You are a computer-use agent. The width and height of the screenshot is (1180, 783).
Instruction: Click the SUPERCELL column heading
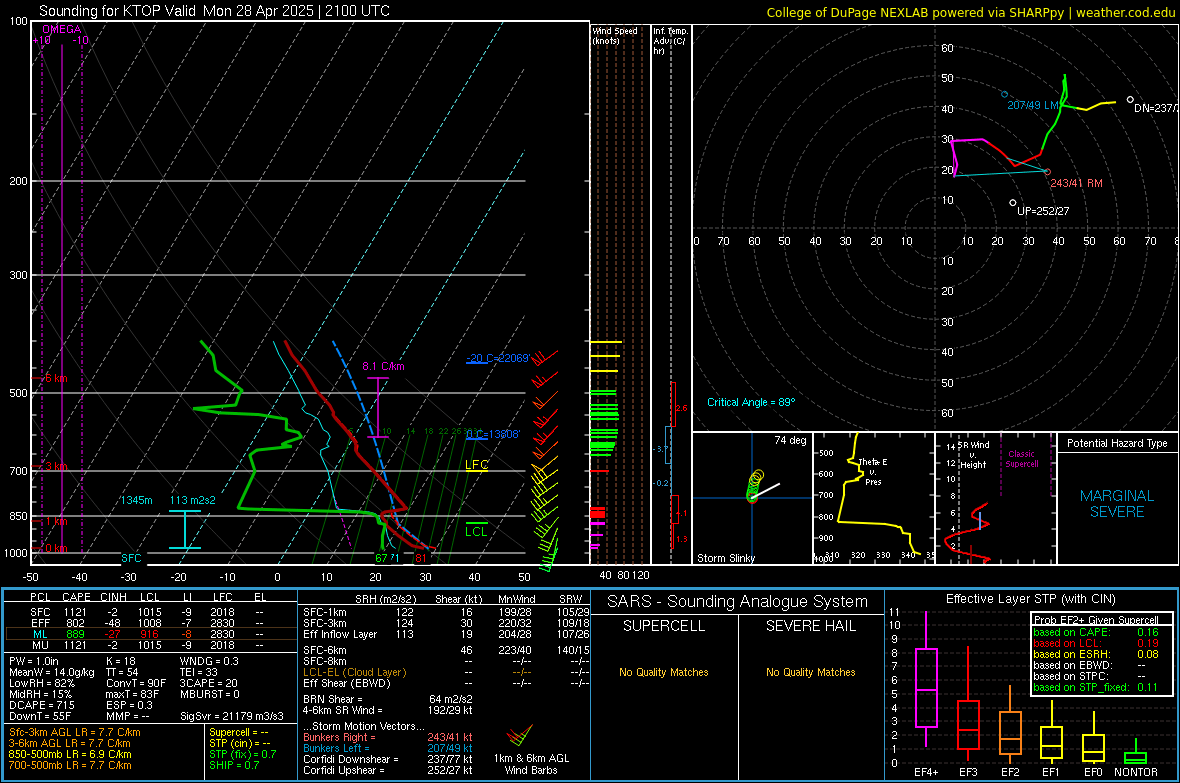pos(664,626)
